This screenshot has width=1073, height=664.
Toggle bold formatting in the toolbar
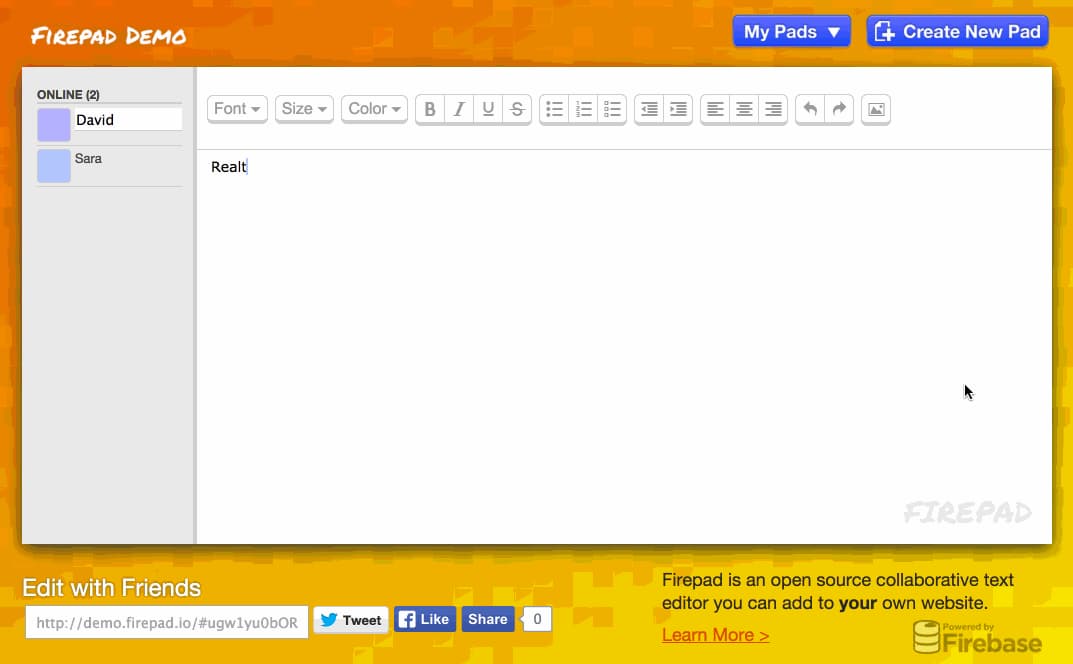[x=430, y=109]
